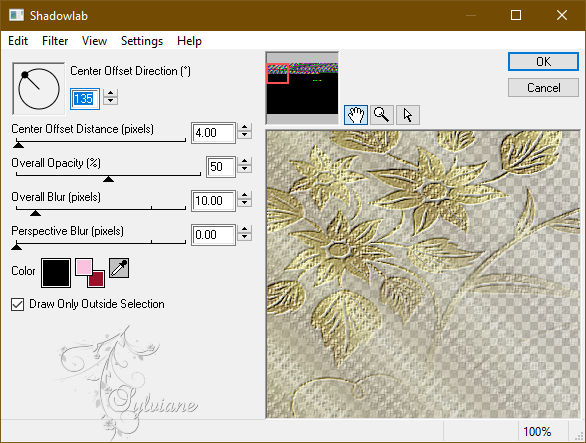Image resolution: width=586 pixels, height=443 pixels.
Task: Open the black shadow color swatch
Action: pyautogui.click(x=56, y=273)
